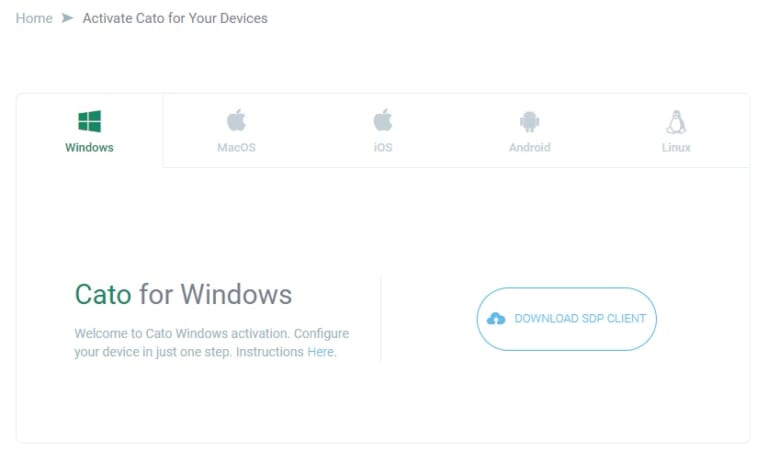
Task: Open the instructions 'Here' link
Action: click(x=320, y=352)
